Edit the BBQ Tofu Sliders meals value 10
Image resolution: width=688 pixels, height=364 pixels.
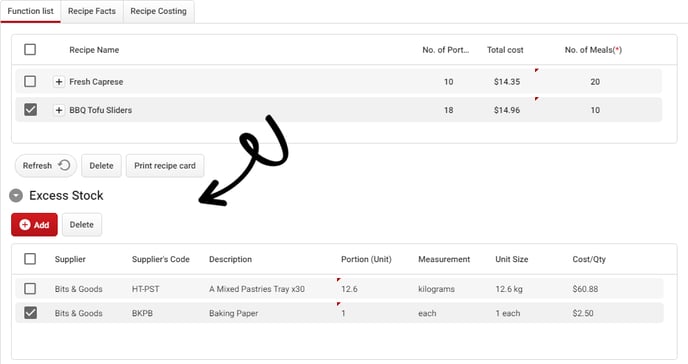click(595, 110)
